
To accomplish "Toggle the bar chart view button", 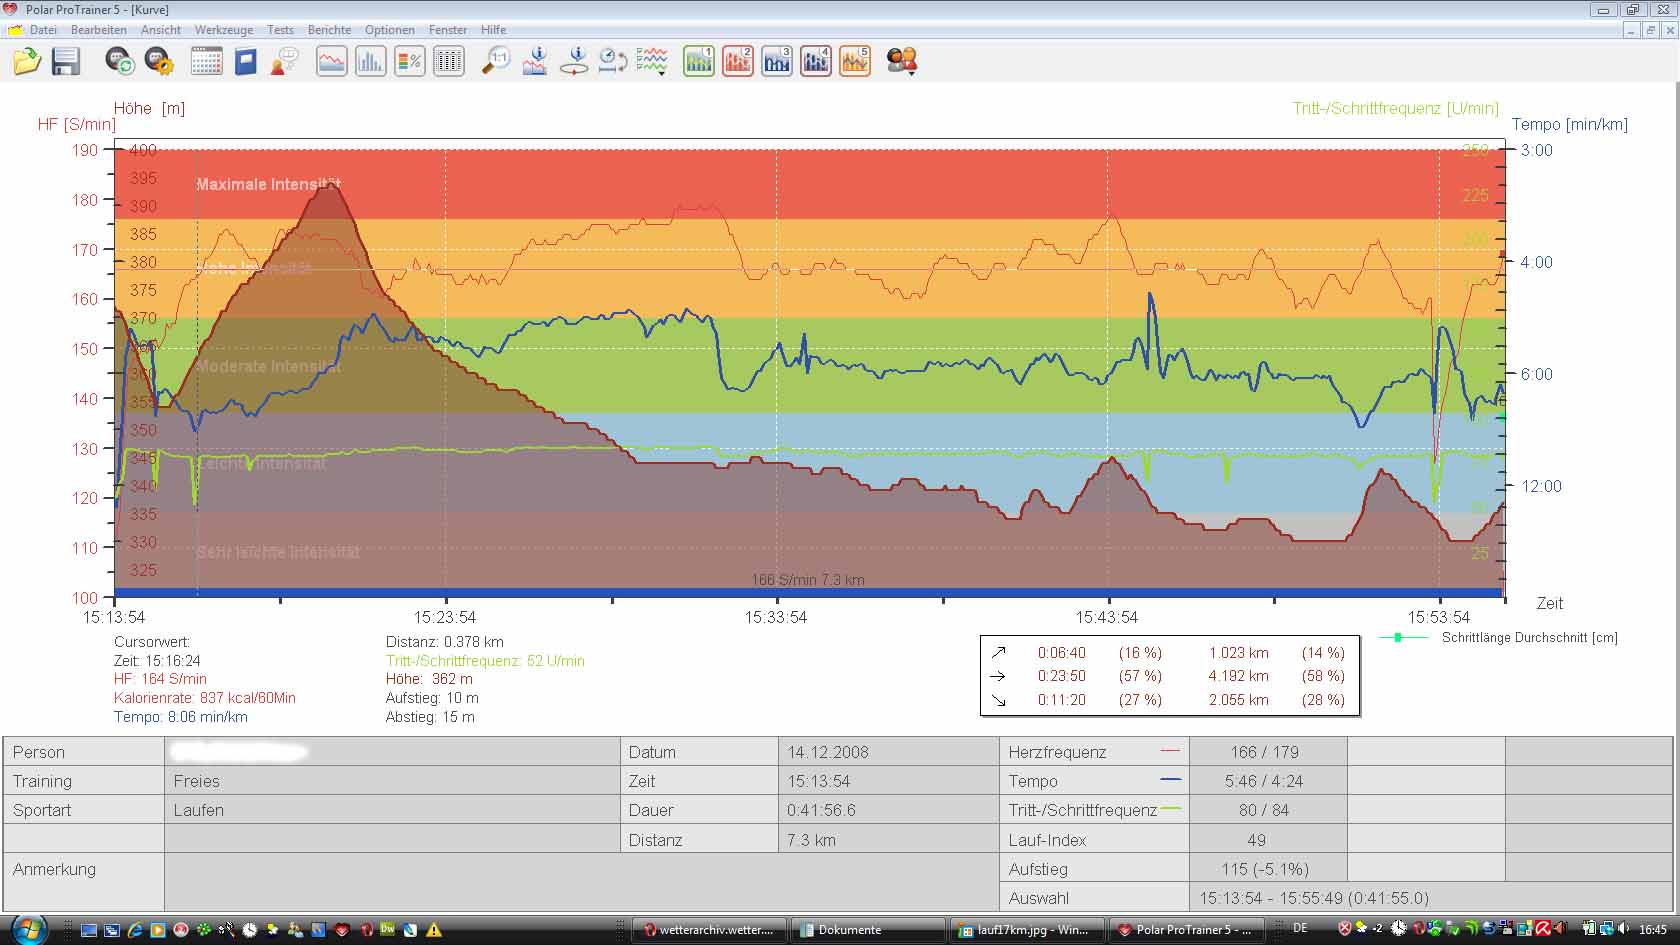I will [370, 62].
